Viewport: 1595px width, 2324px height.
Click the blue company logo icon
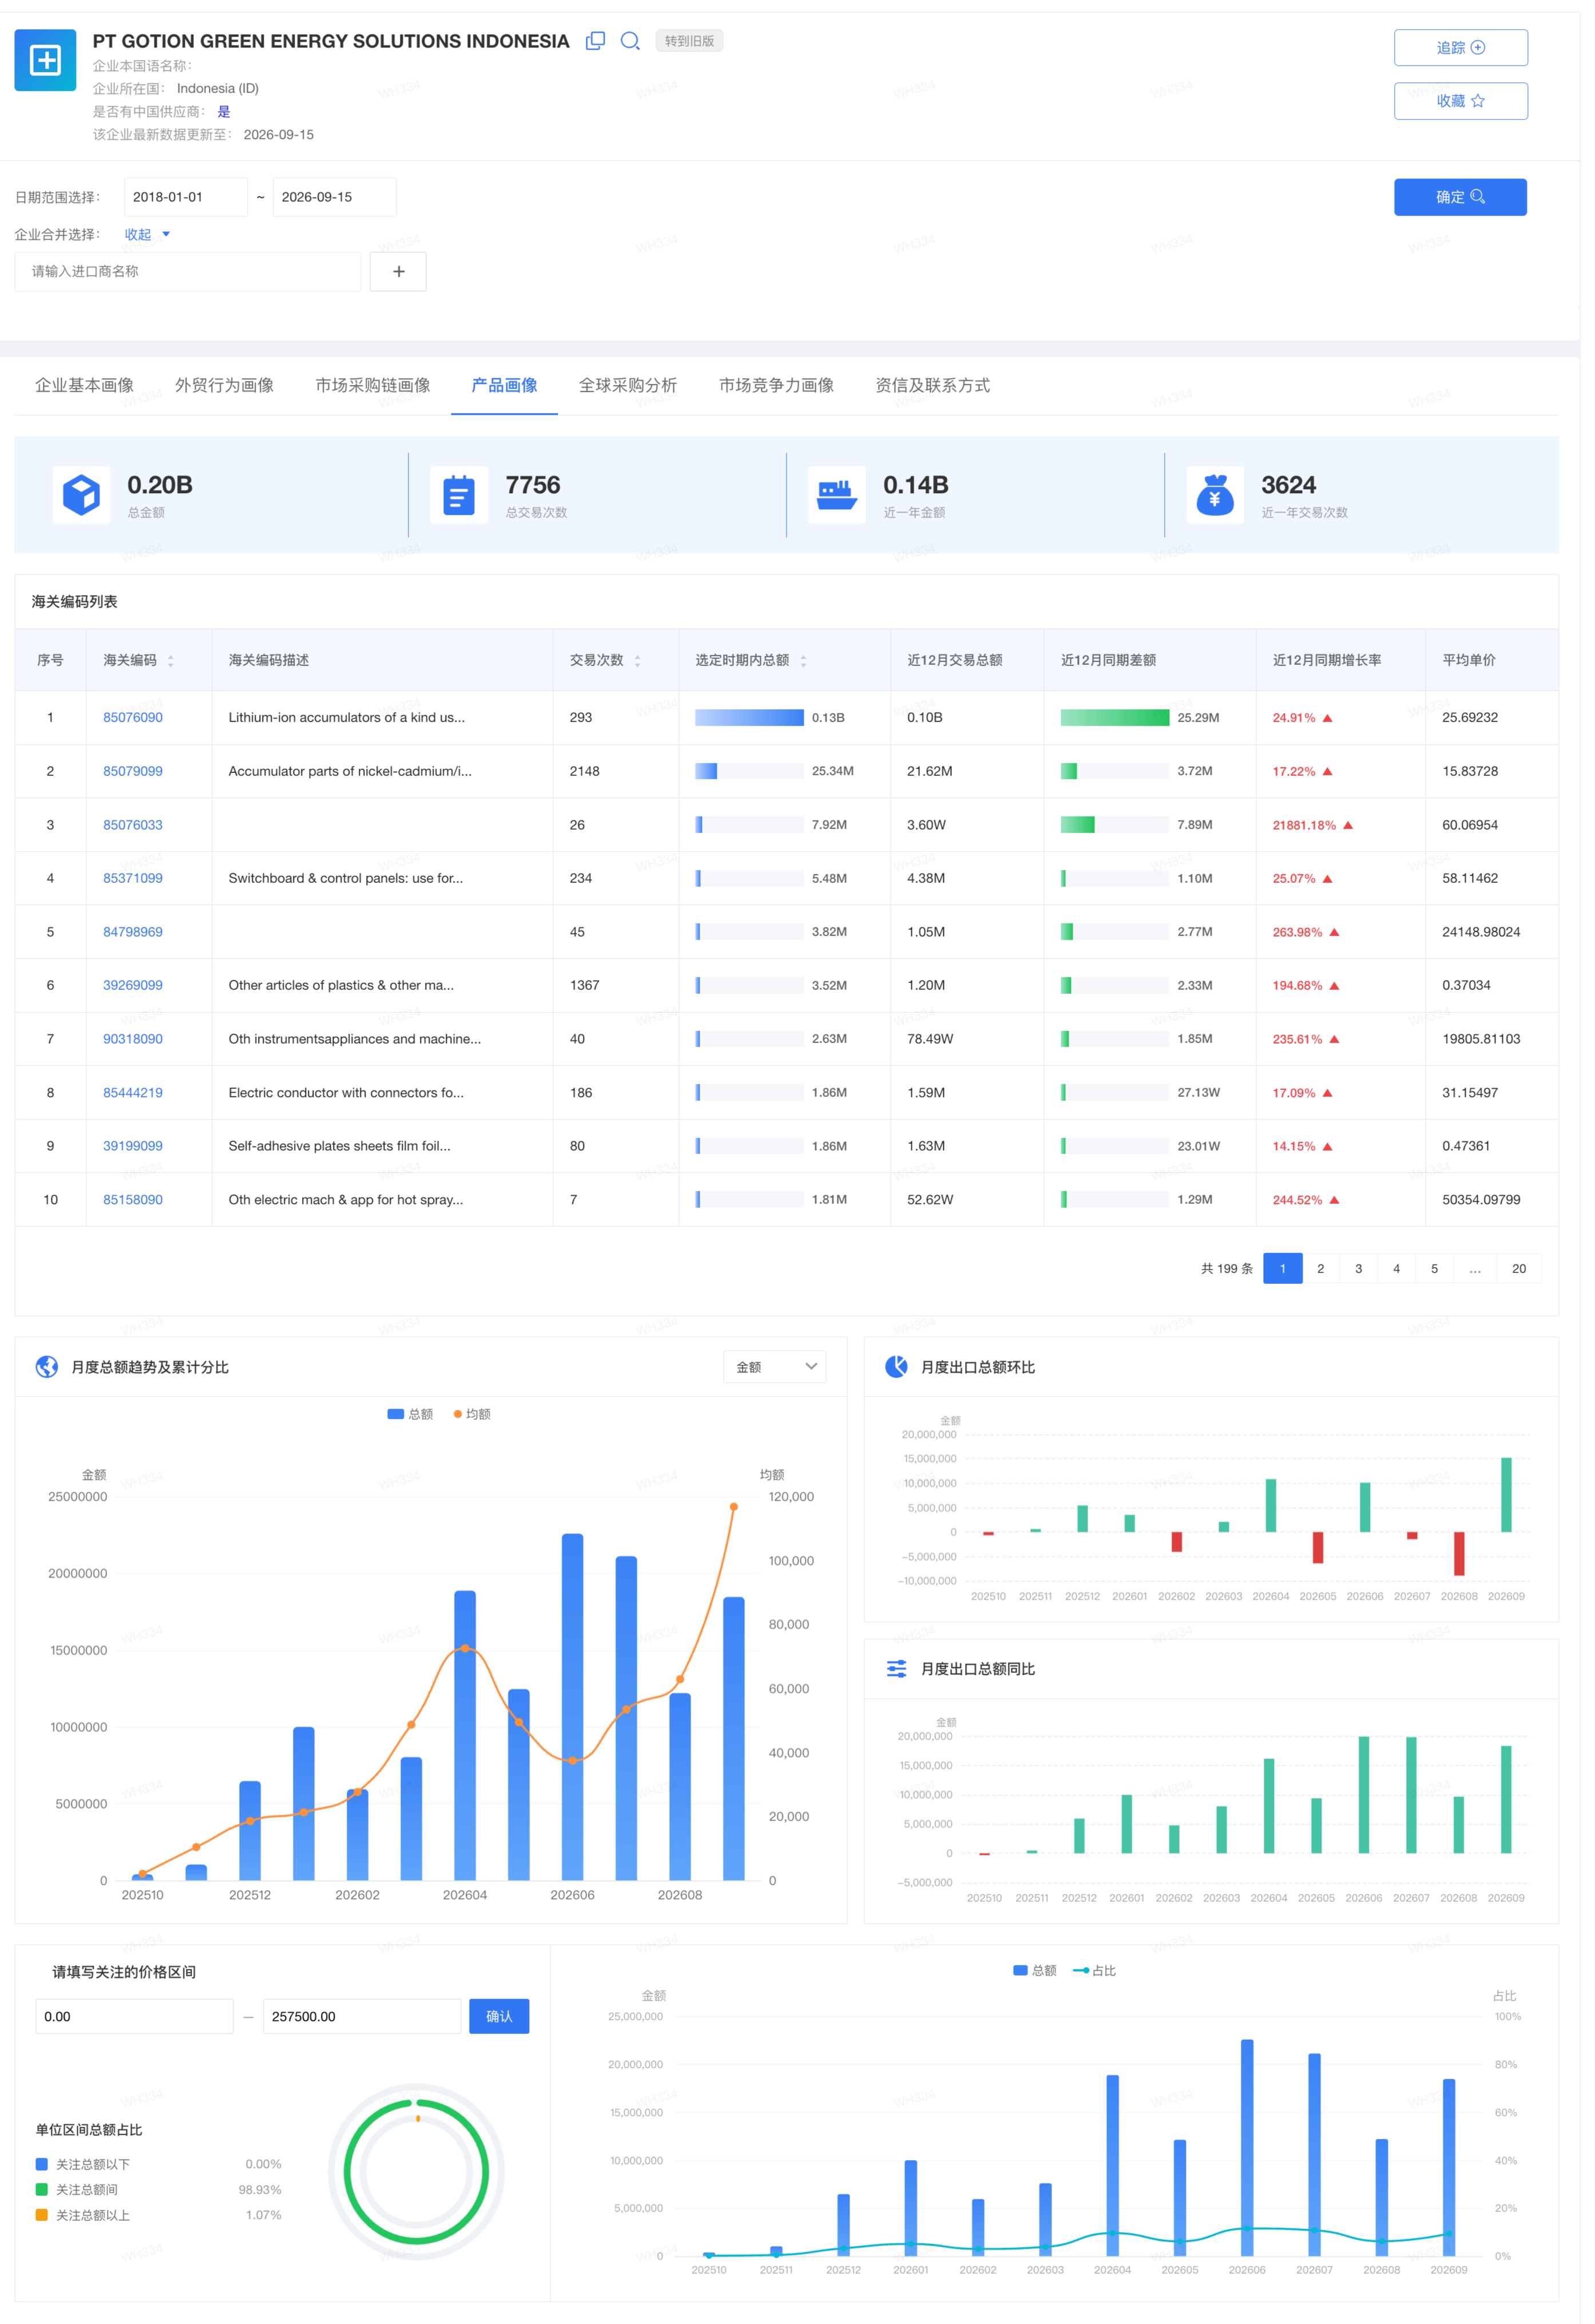point(45,60)
